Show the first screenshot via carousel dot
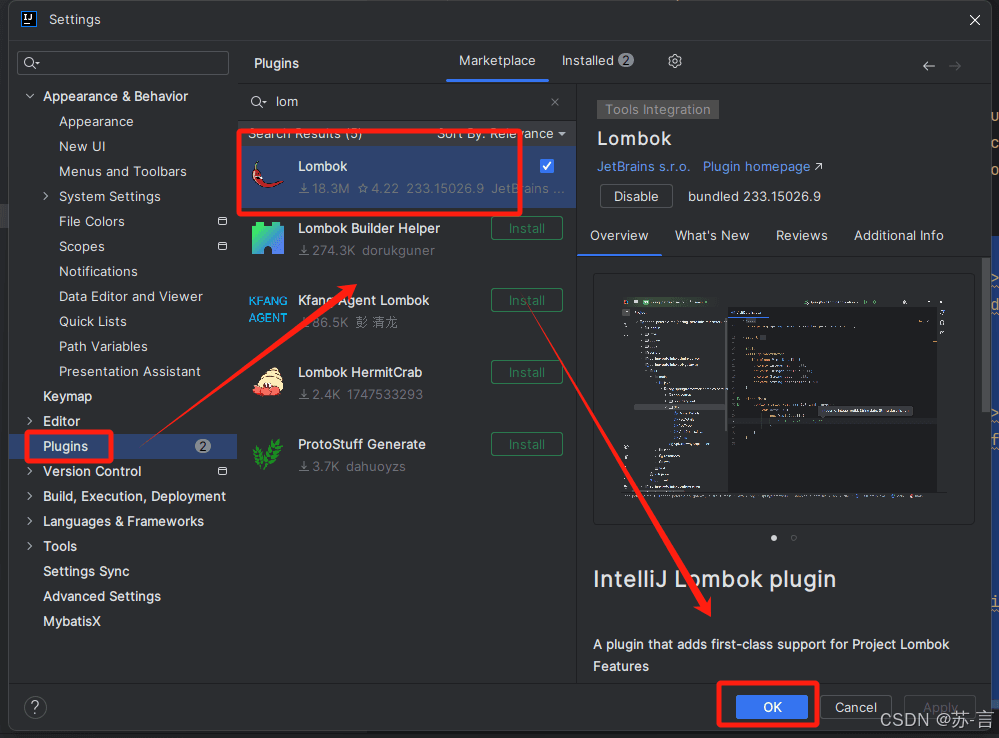Screen dimensions: 999x738 tap(773, 538)
